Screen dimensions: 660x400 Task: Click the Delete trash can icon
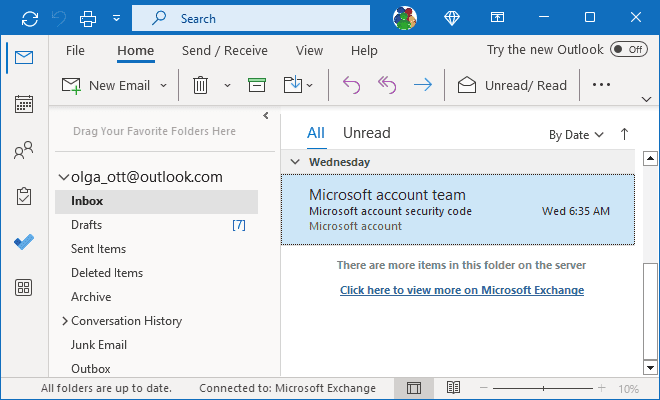point(200,85)
